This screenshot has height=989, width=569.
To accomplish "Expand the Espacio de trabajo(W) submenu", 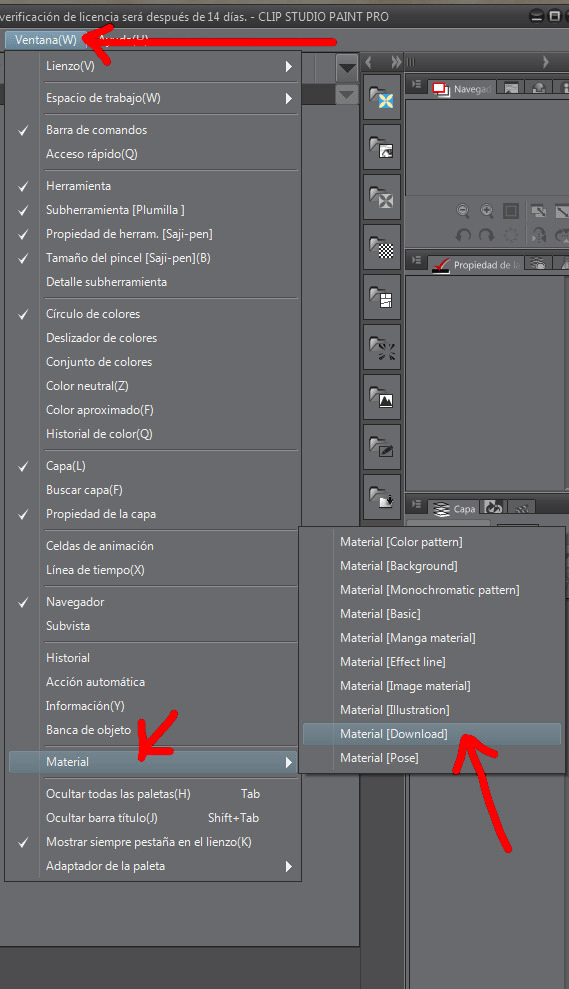I will pyautogui.click(x=153, y=98).
